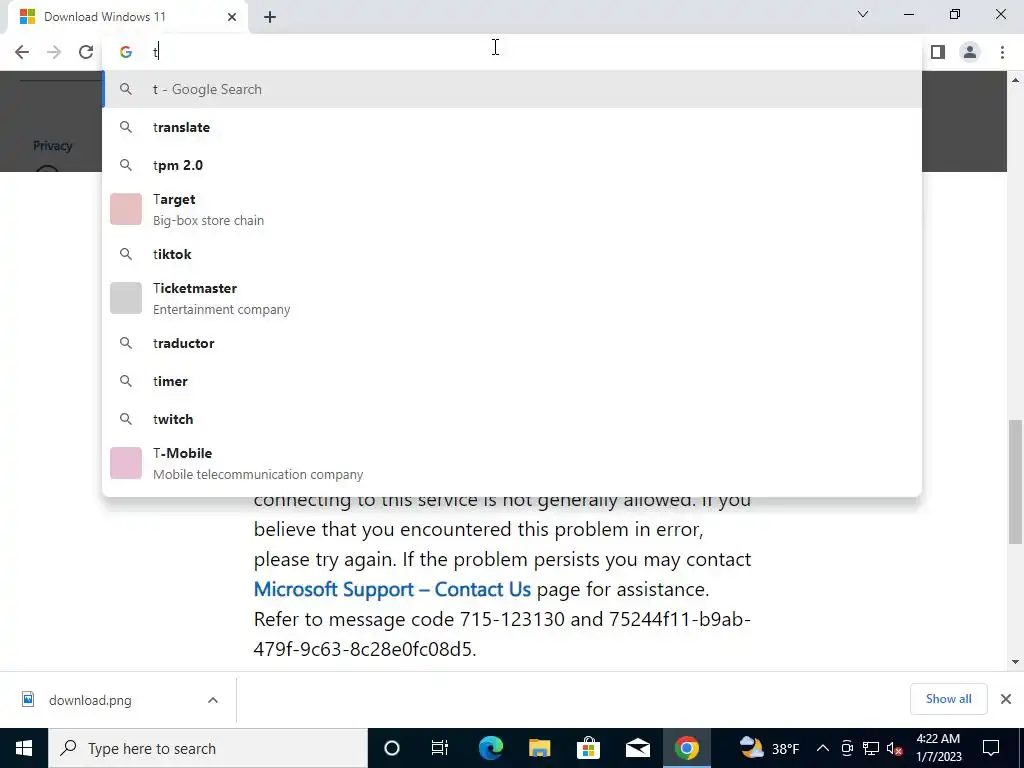Click the Chrome icon on the taskbar
This screenshot has width=1024, height=768.
tap(686, 748)
